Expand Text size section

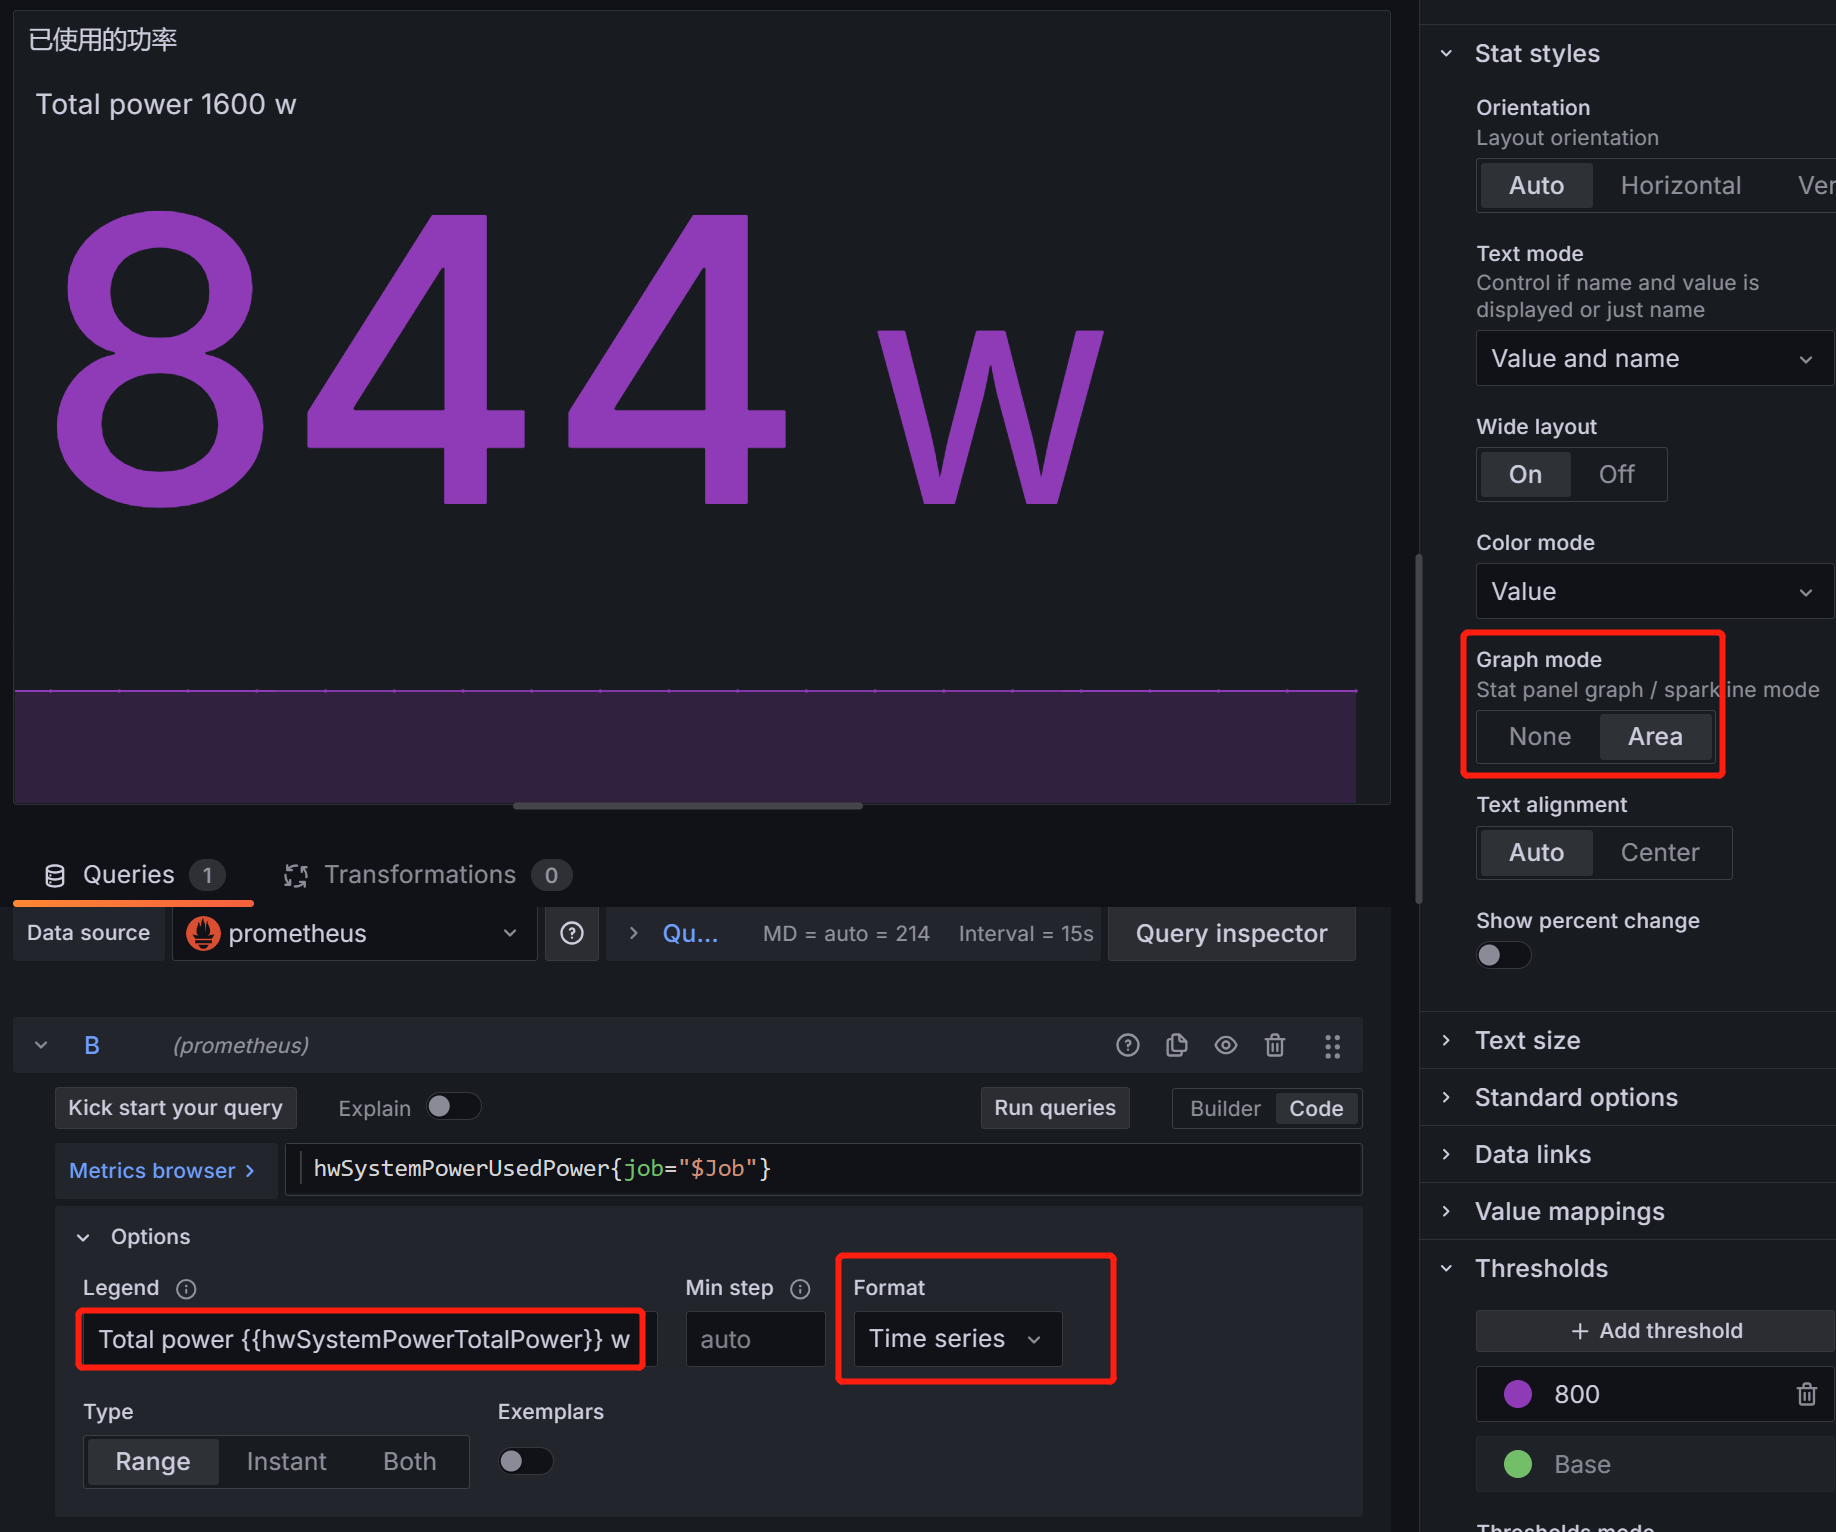tap(1446, 1040)
